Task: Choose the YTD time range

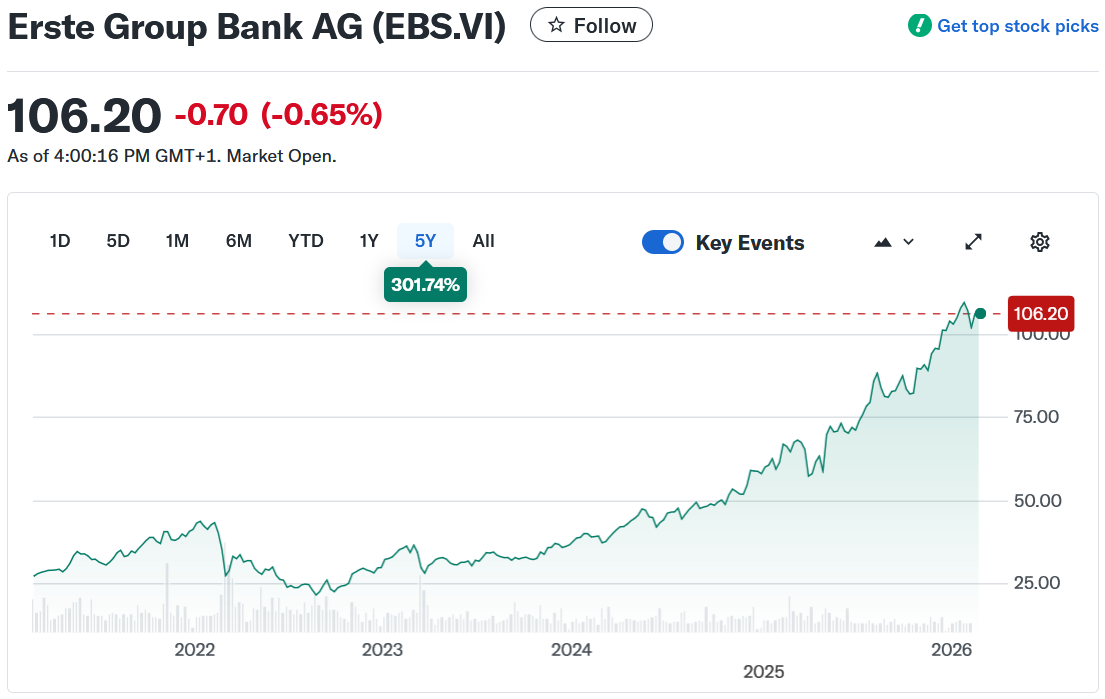Action: (306, 241)
